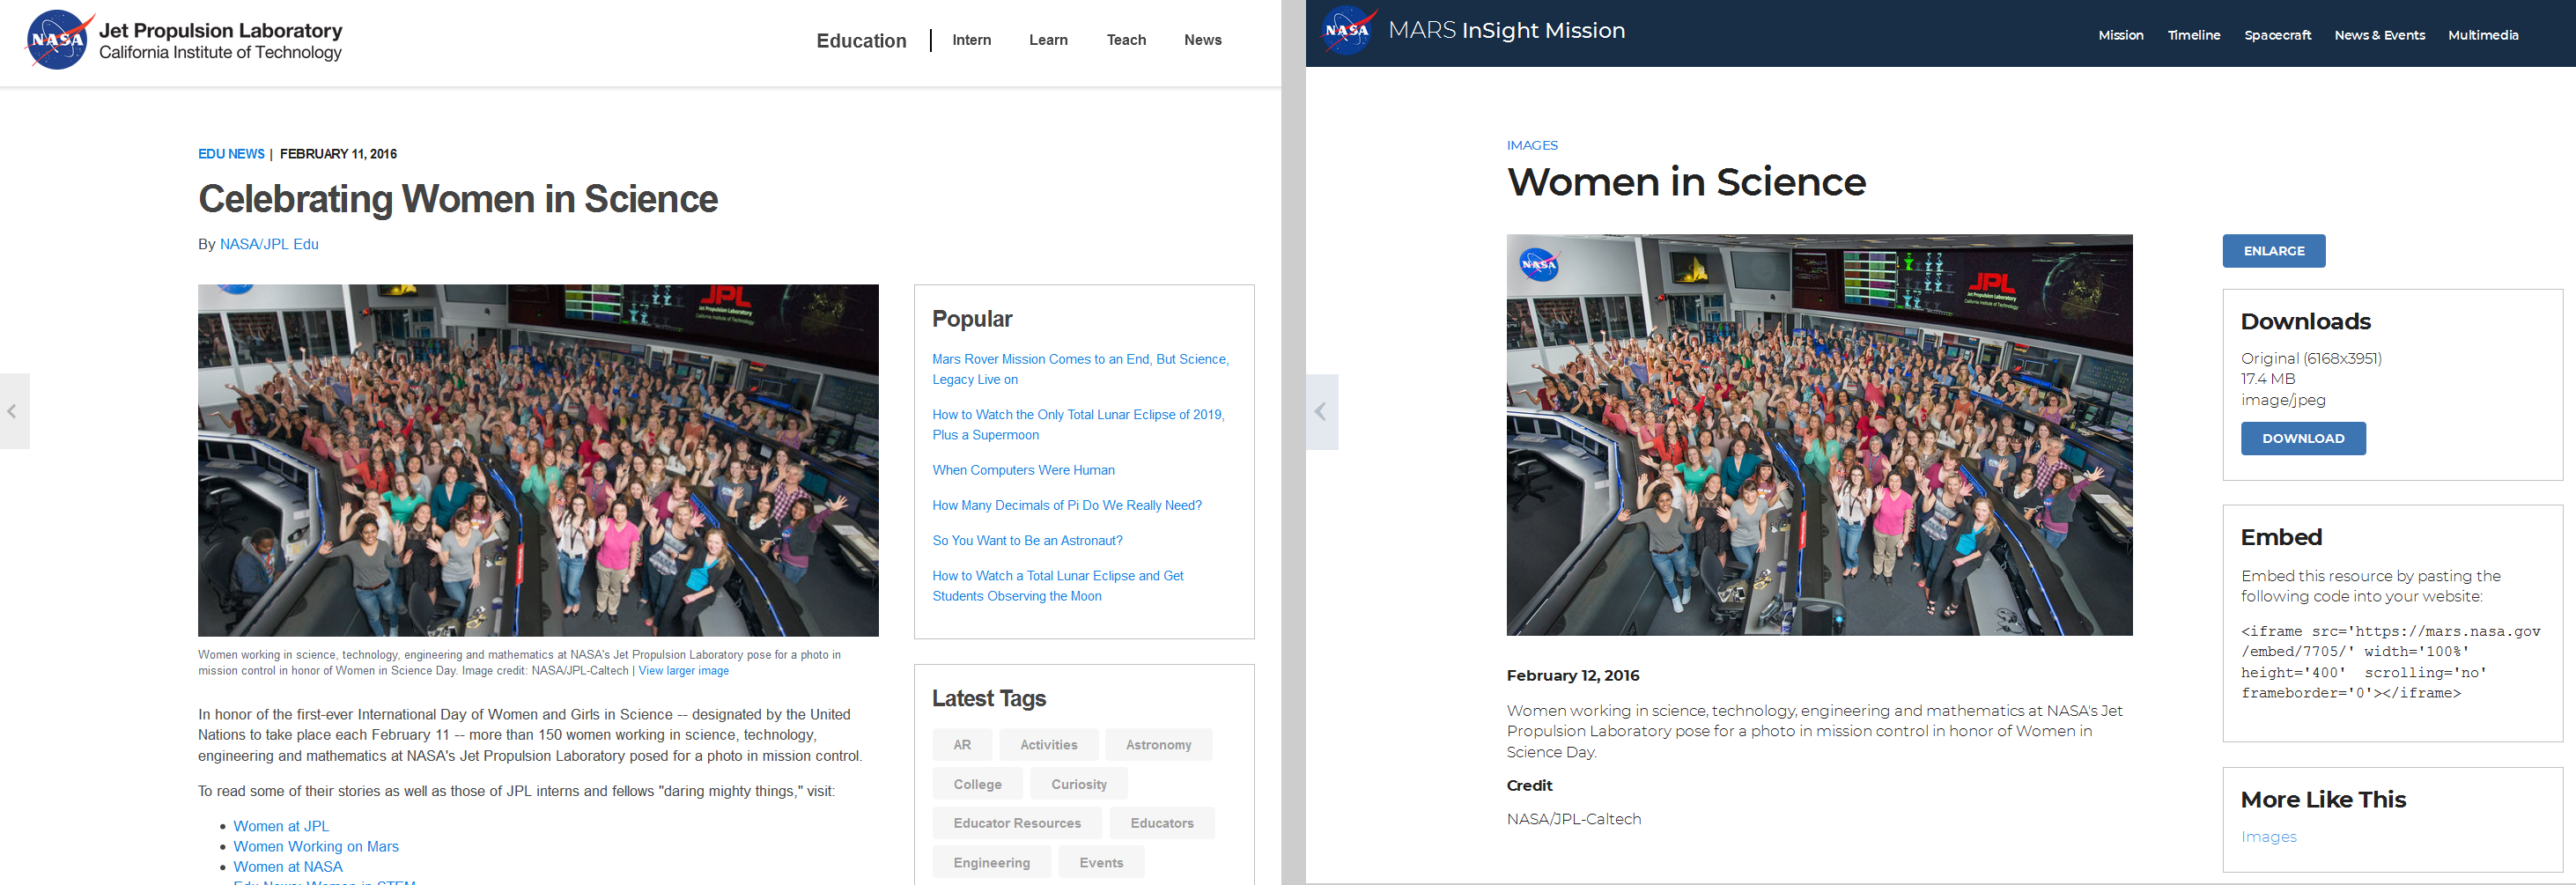Click the NASA logo on Mars InSight page
Image resolution: width=2576 pixels, height=885 pixels.
[1349, 30]
